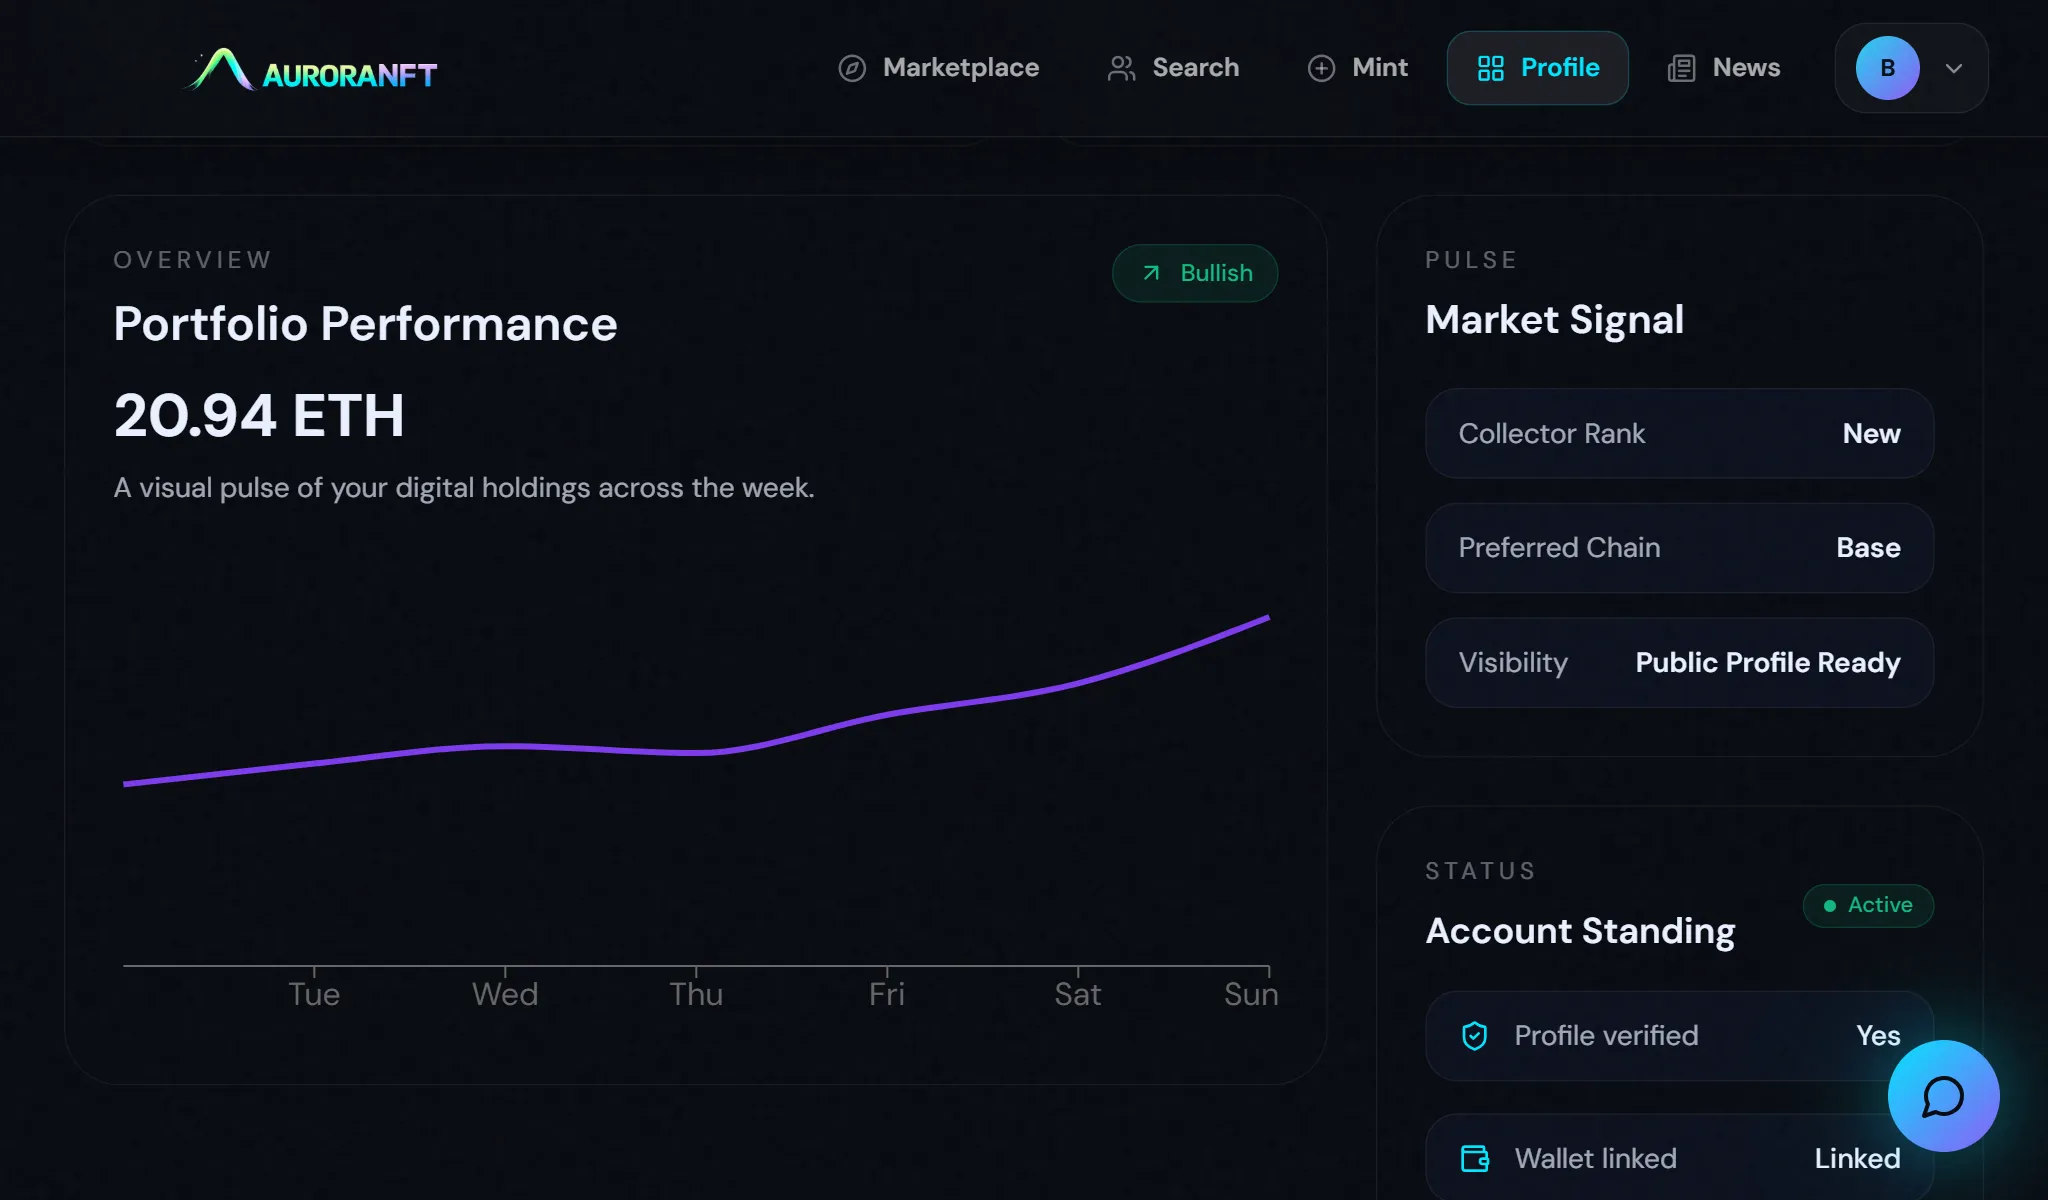Go to the Search nav tab
2048x1200 pixels.
[1174, 68]
